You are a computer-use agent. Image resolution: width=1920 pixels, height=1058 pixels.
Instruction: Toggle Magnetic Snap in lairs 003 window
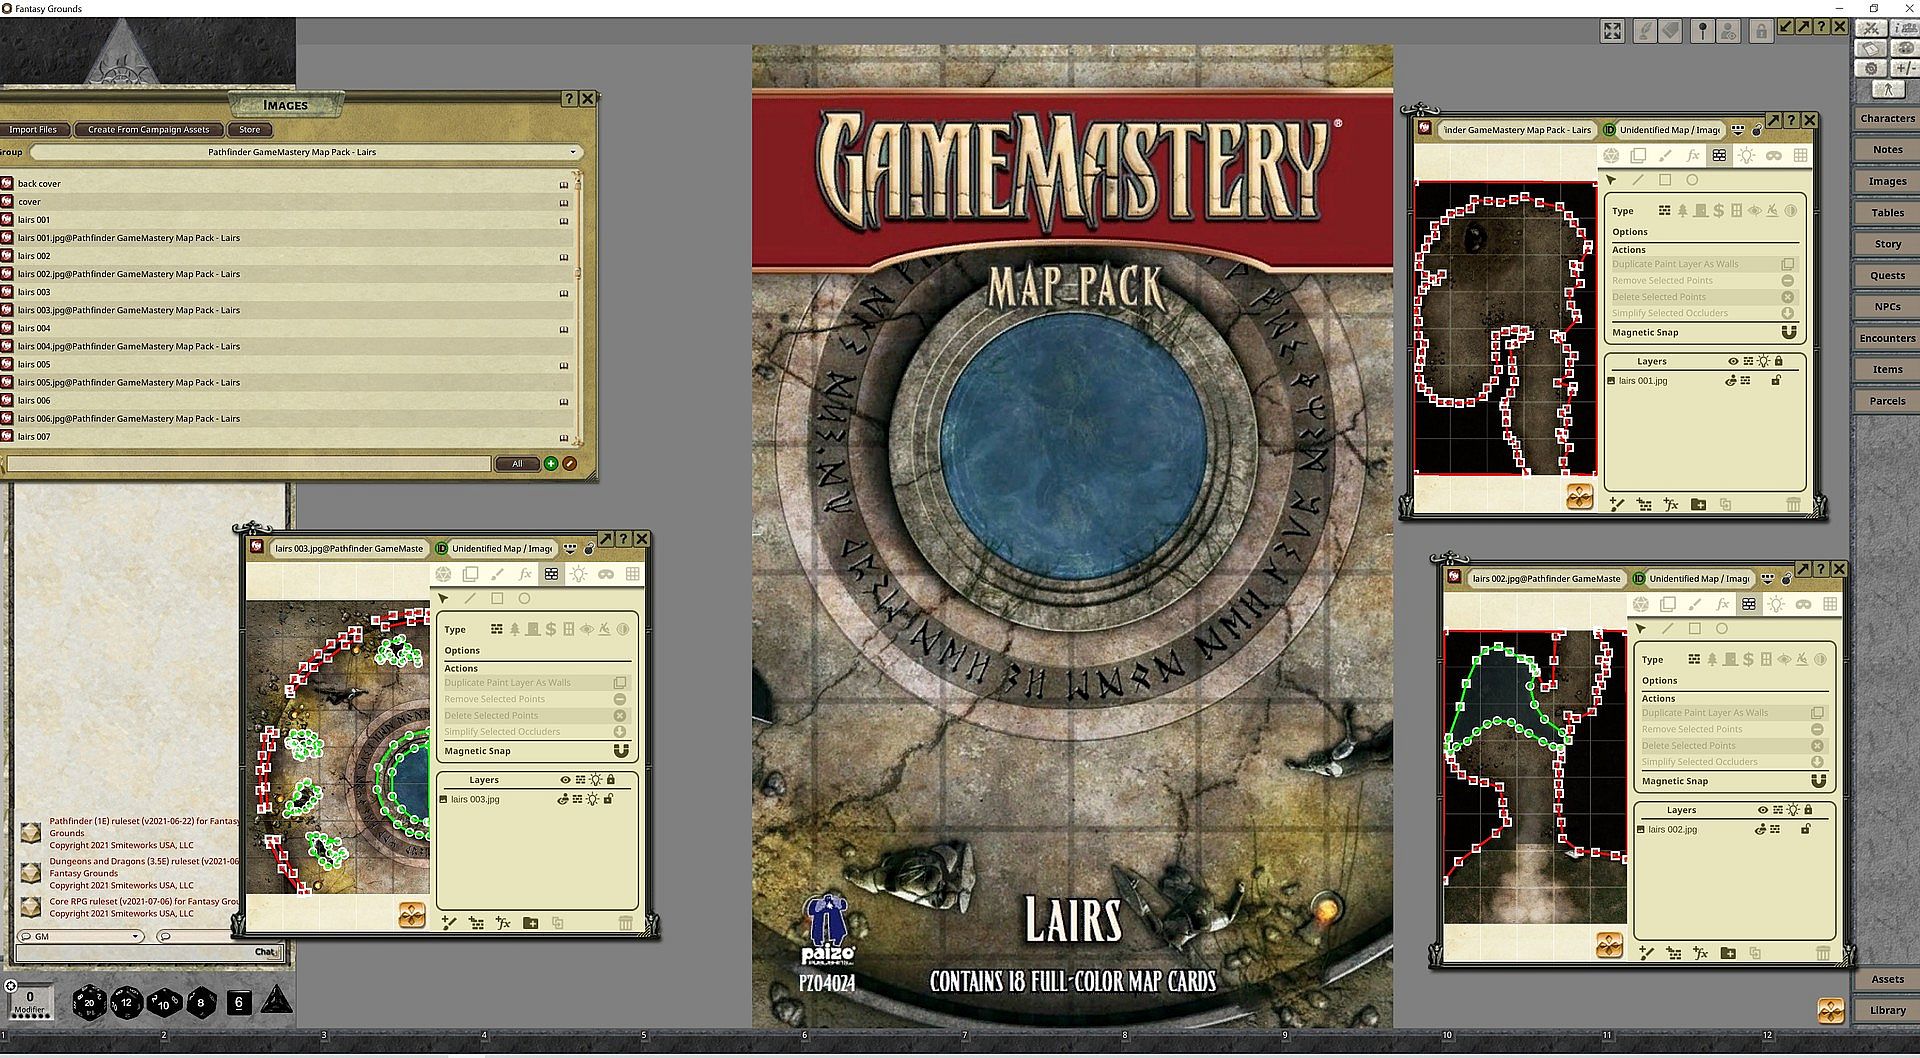click(x=620, y=751)
